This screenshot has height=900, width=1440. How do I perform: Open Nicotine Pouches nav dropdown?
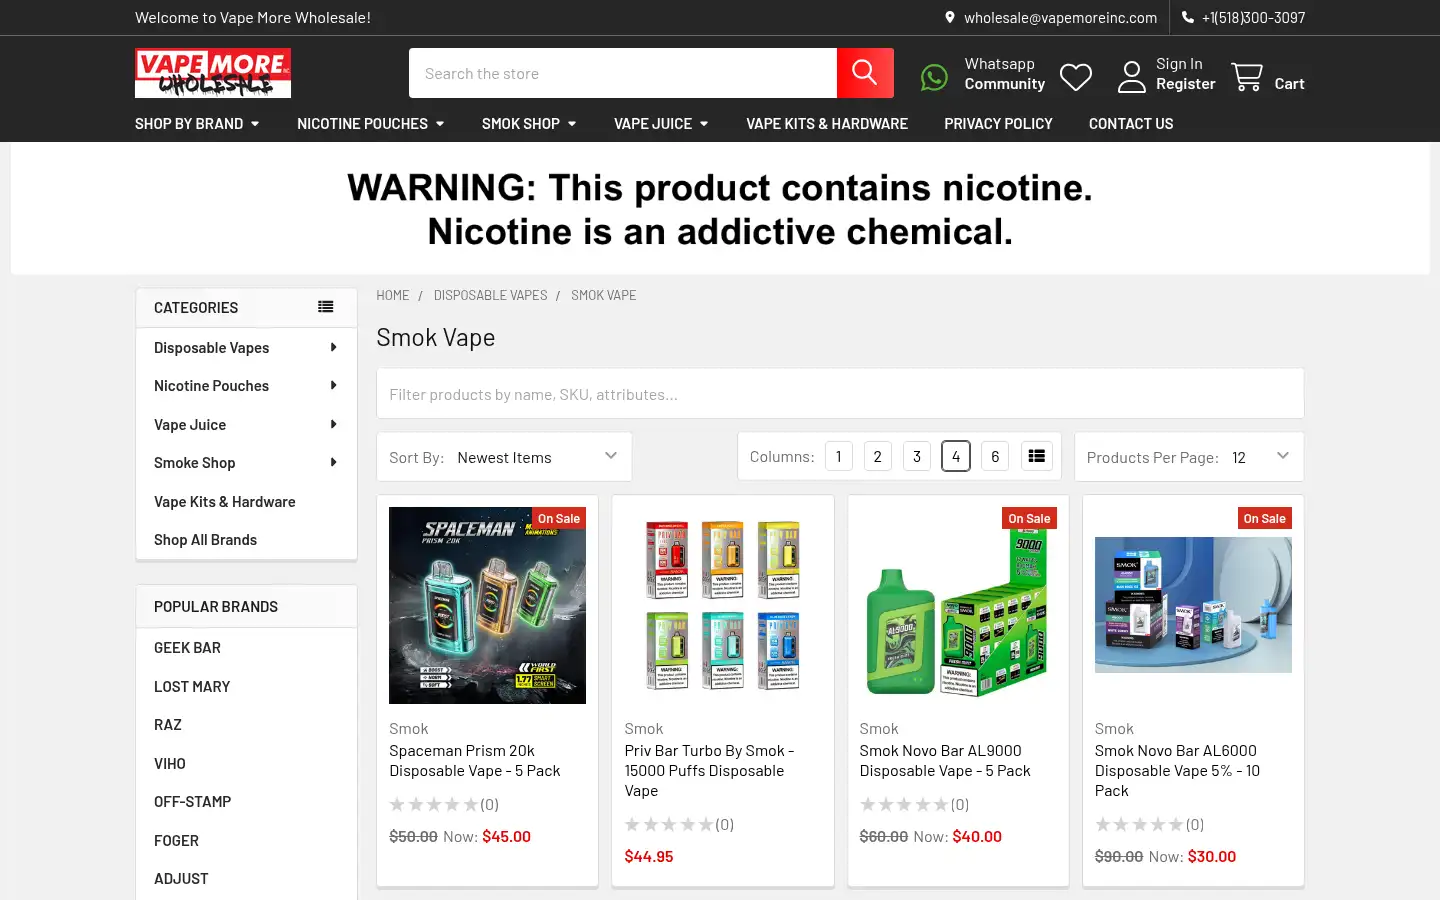pyautogui.click(x=370, y=123)
